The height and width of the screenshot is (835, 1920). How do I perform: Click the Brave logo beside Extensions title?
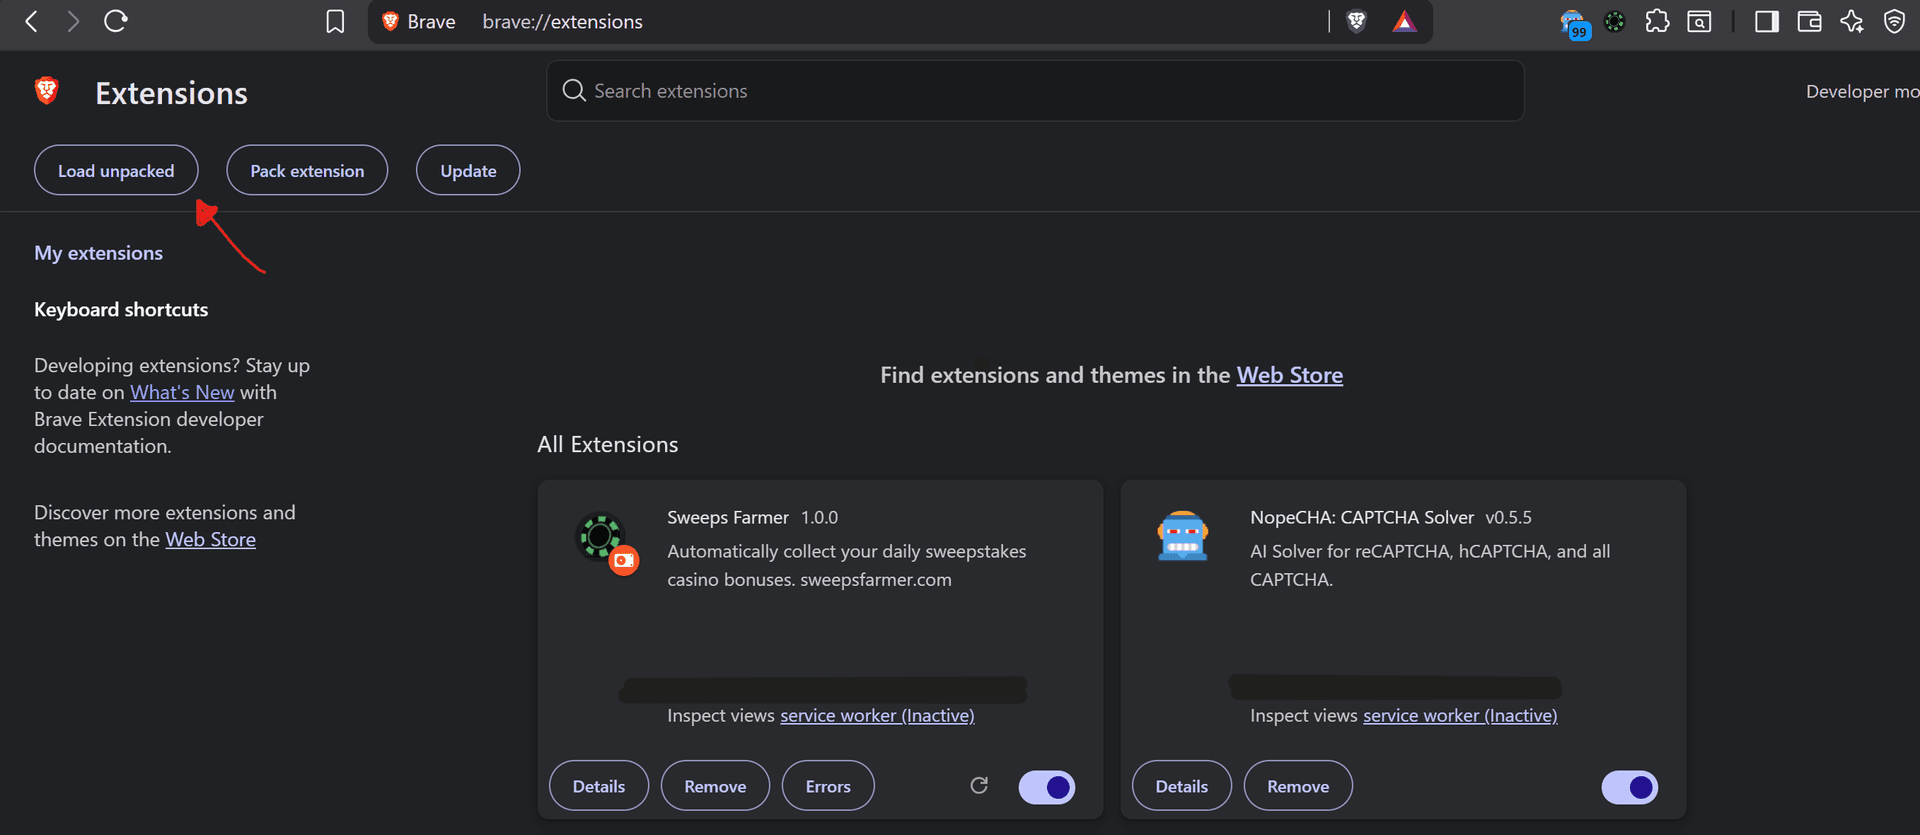47,91
